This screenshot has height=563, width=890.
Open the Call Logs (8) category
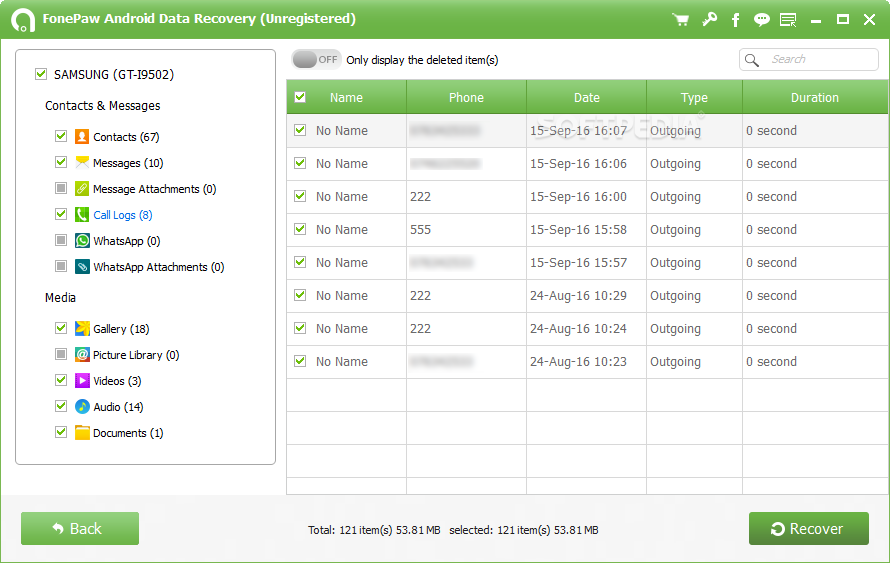(x=123, y=215)
